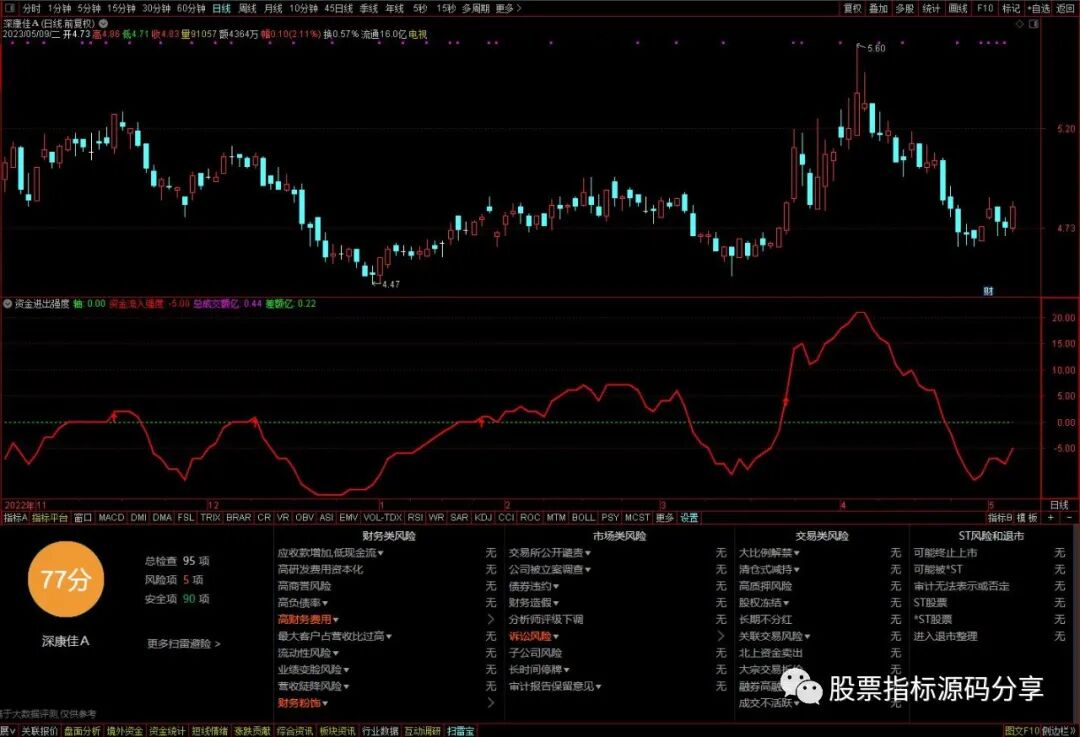Image resolution: width=1080 pixels, height=737 pixels.
Task: Expand 交易所公开谴责 dropdown
Action: coord(550,552)
